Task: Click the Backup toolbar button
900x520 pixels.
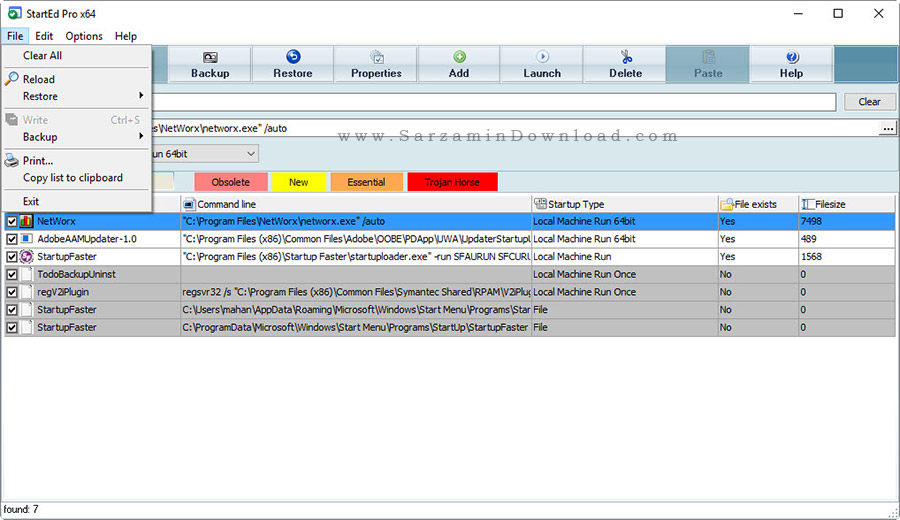Action: (210, 65)
